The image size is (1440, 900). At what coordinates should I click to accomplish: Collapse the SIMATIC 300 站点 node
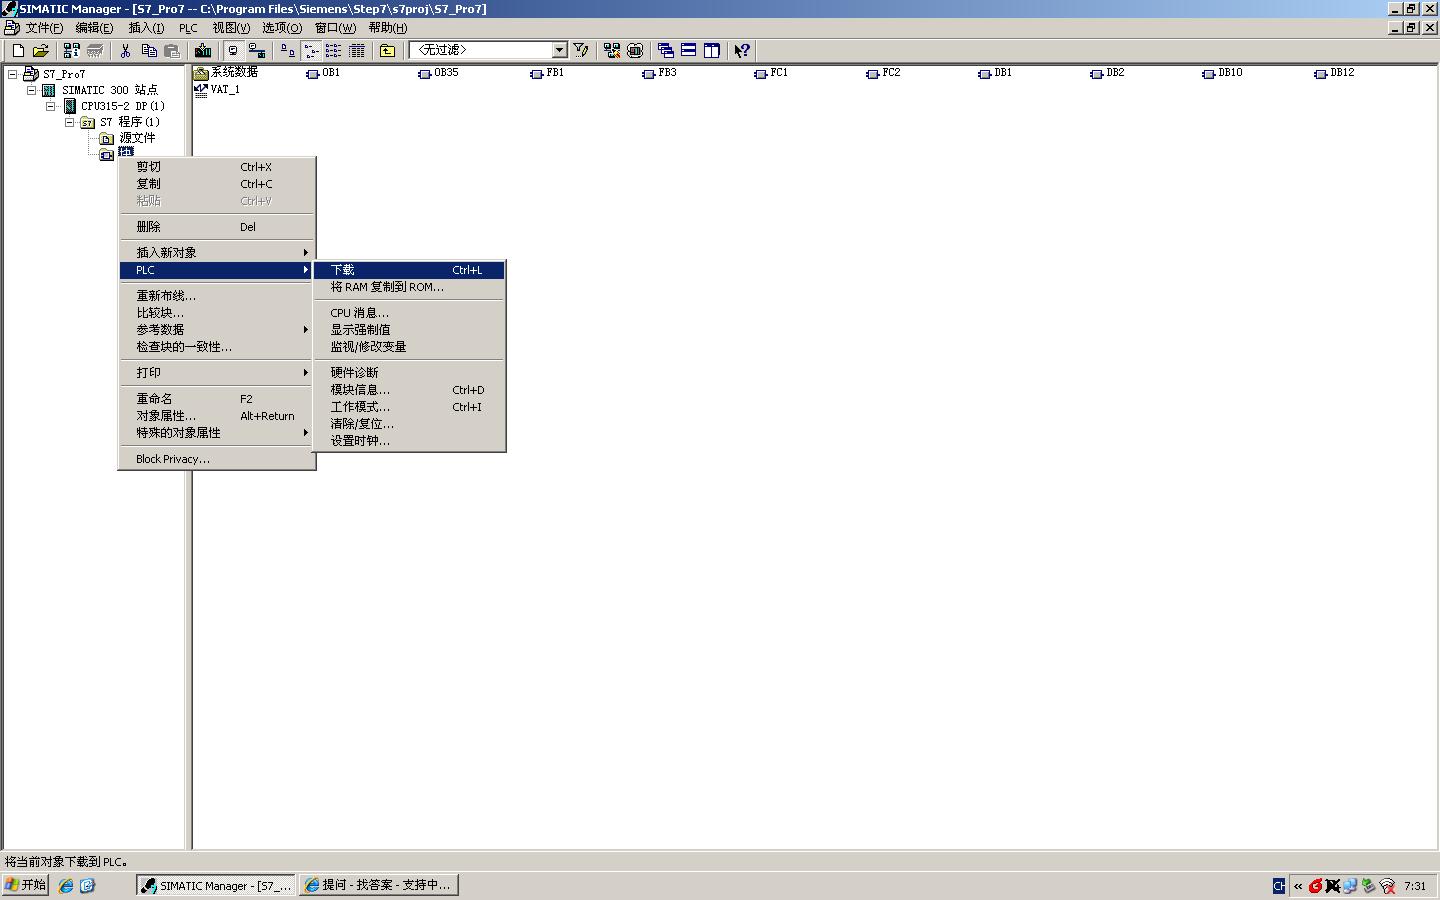click(31, 90)
